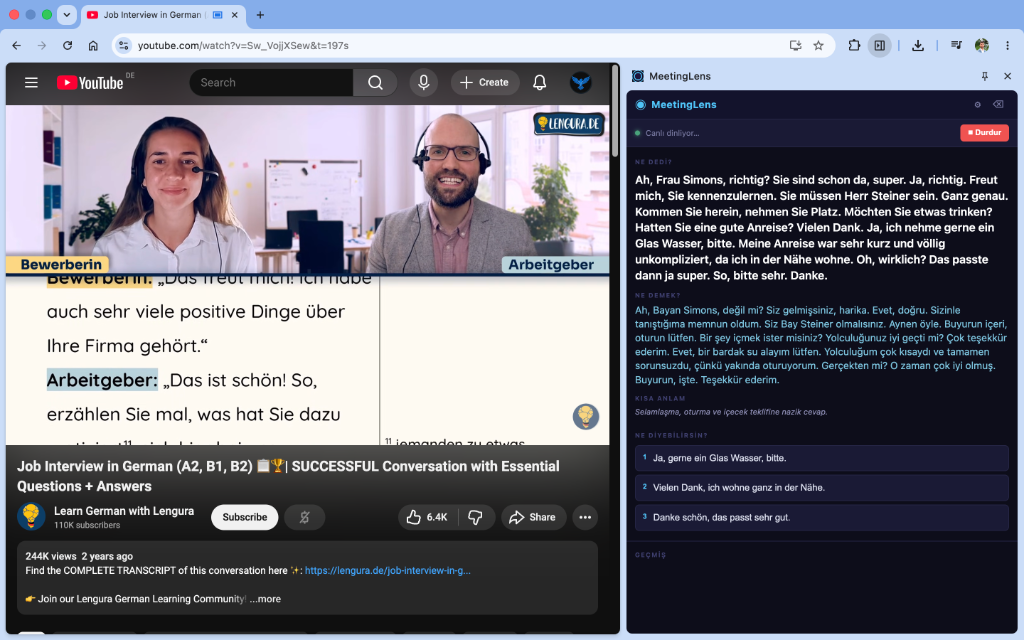
Task: Open the Chrome profile avatar
Action: pos(982,45)
